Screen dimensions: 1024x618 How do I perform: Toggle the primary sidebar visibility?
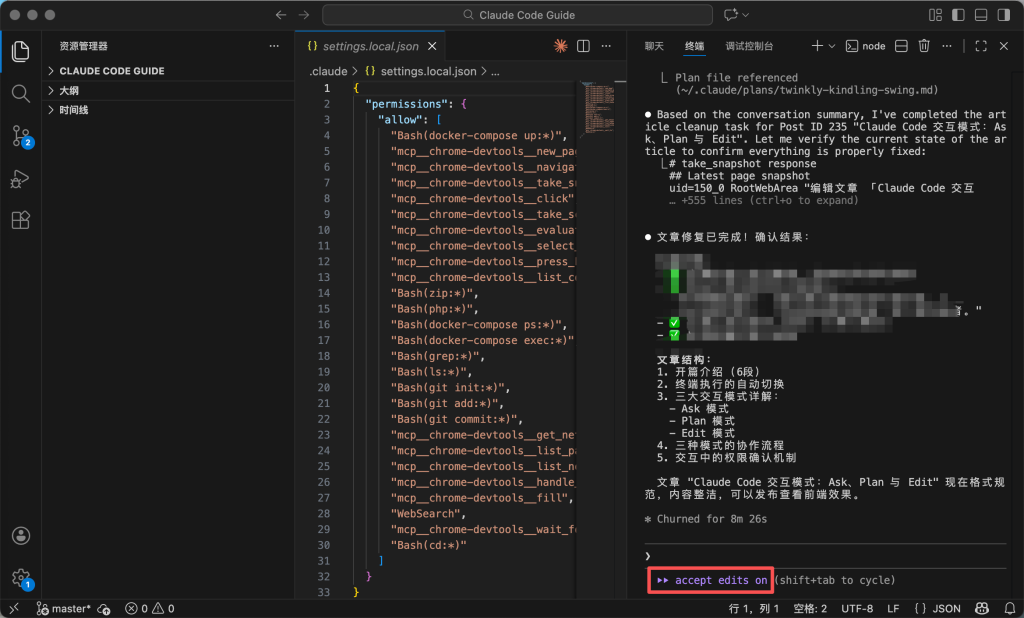tap(959, 15)
